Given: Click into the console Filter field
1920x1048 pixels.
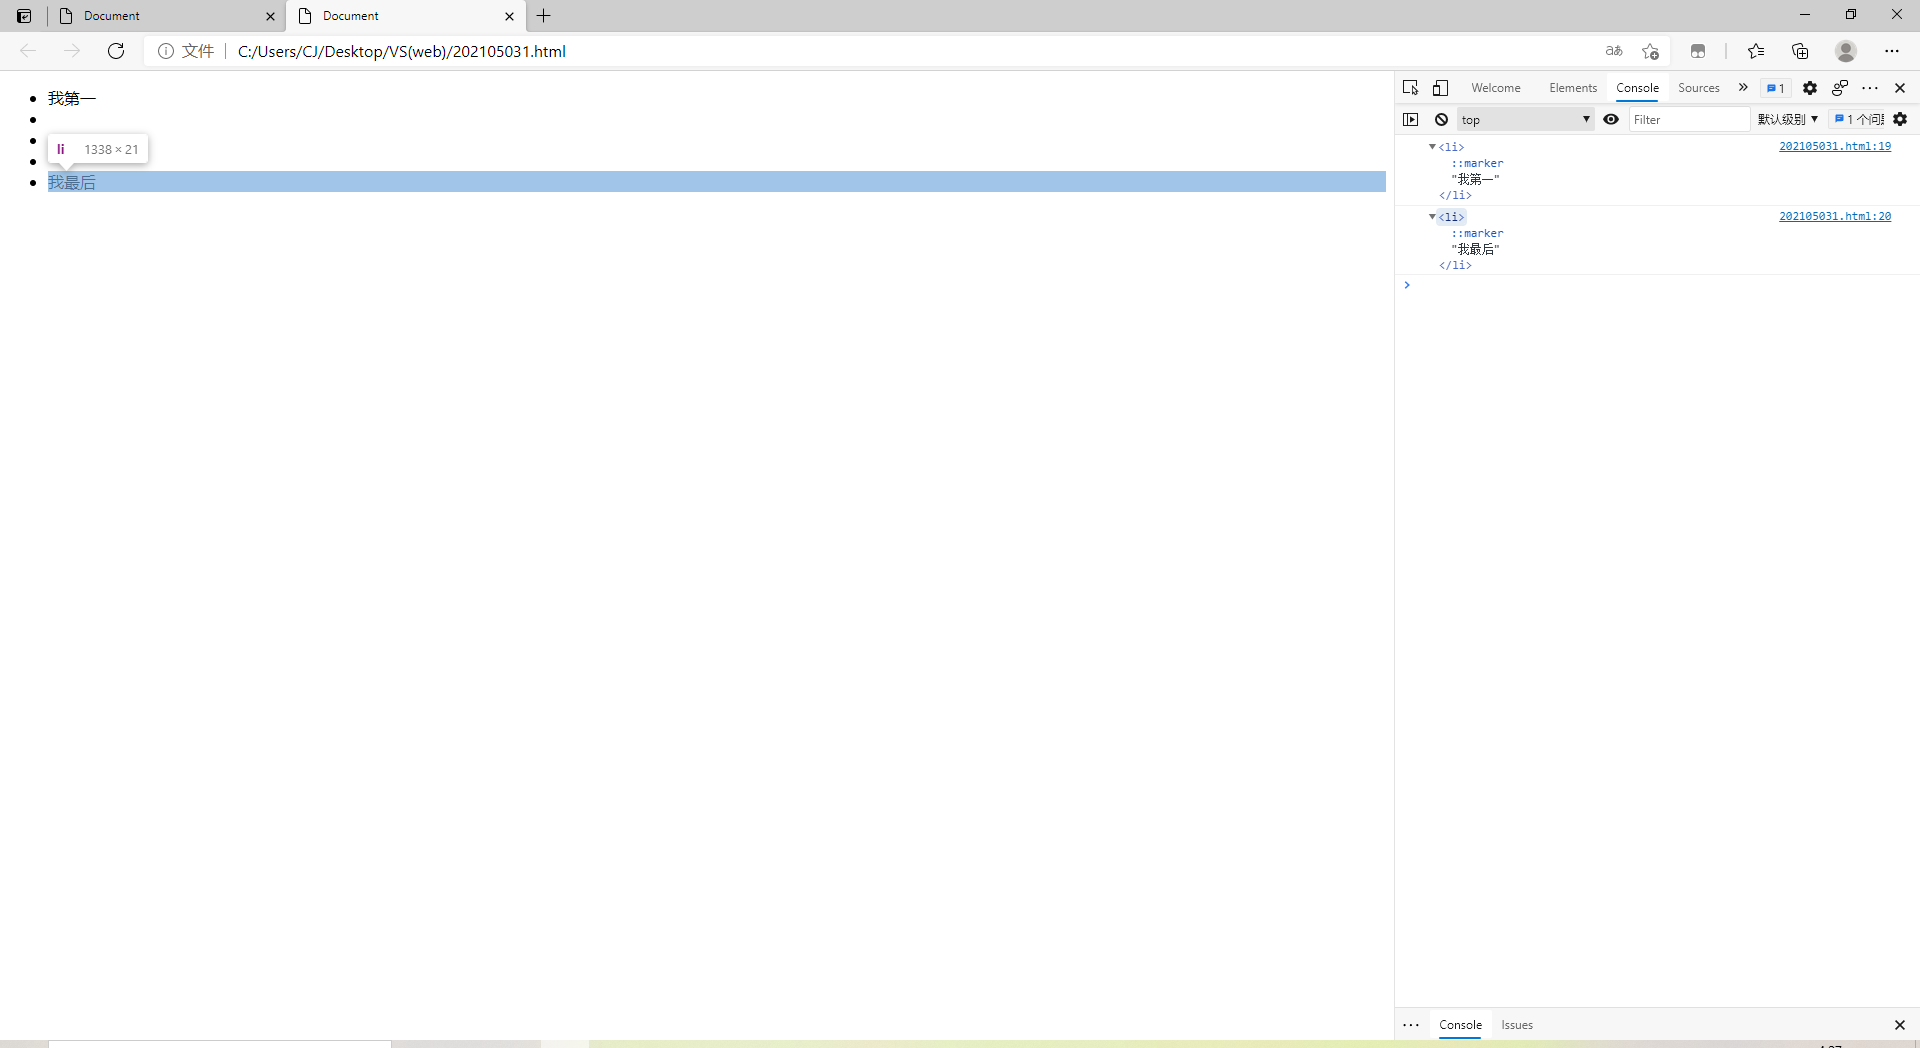Looking at the screenshot, I should 1688,119.
